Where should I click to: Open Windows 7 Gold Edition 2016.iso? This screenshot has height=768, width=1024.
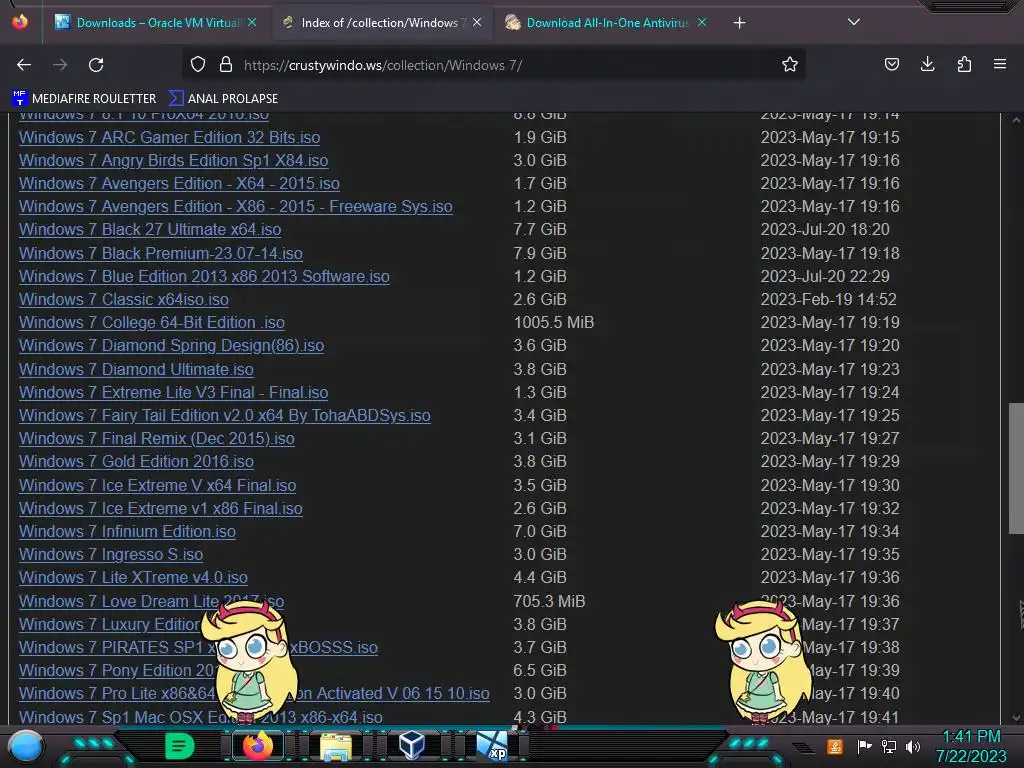136,461
